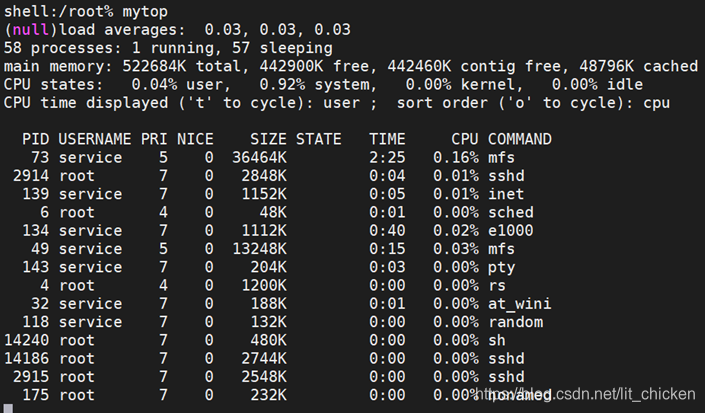Click the USERNAME column header
The height and width of the screenshot is (413, 705).
tap(95, 139)
